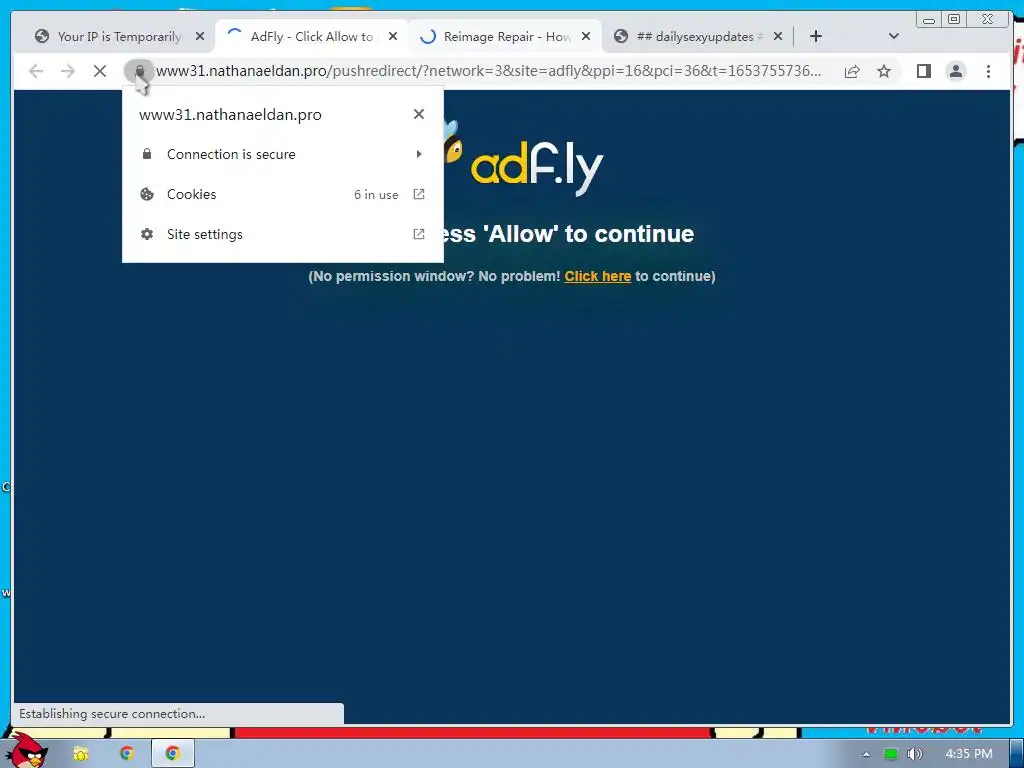This screenshot has height=768, width=1024.
Task: Close the Reimage Repair tab
Action: pos(586,37)
